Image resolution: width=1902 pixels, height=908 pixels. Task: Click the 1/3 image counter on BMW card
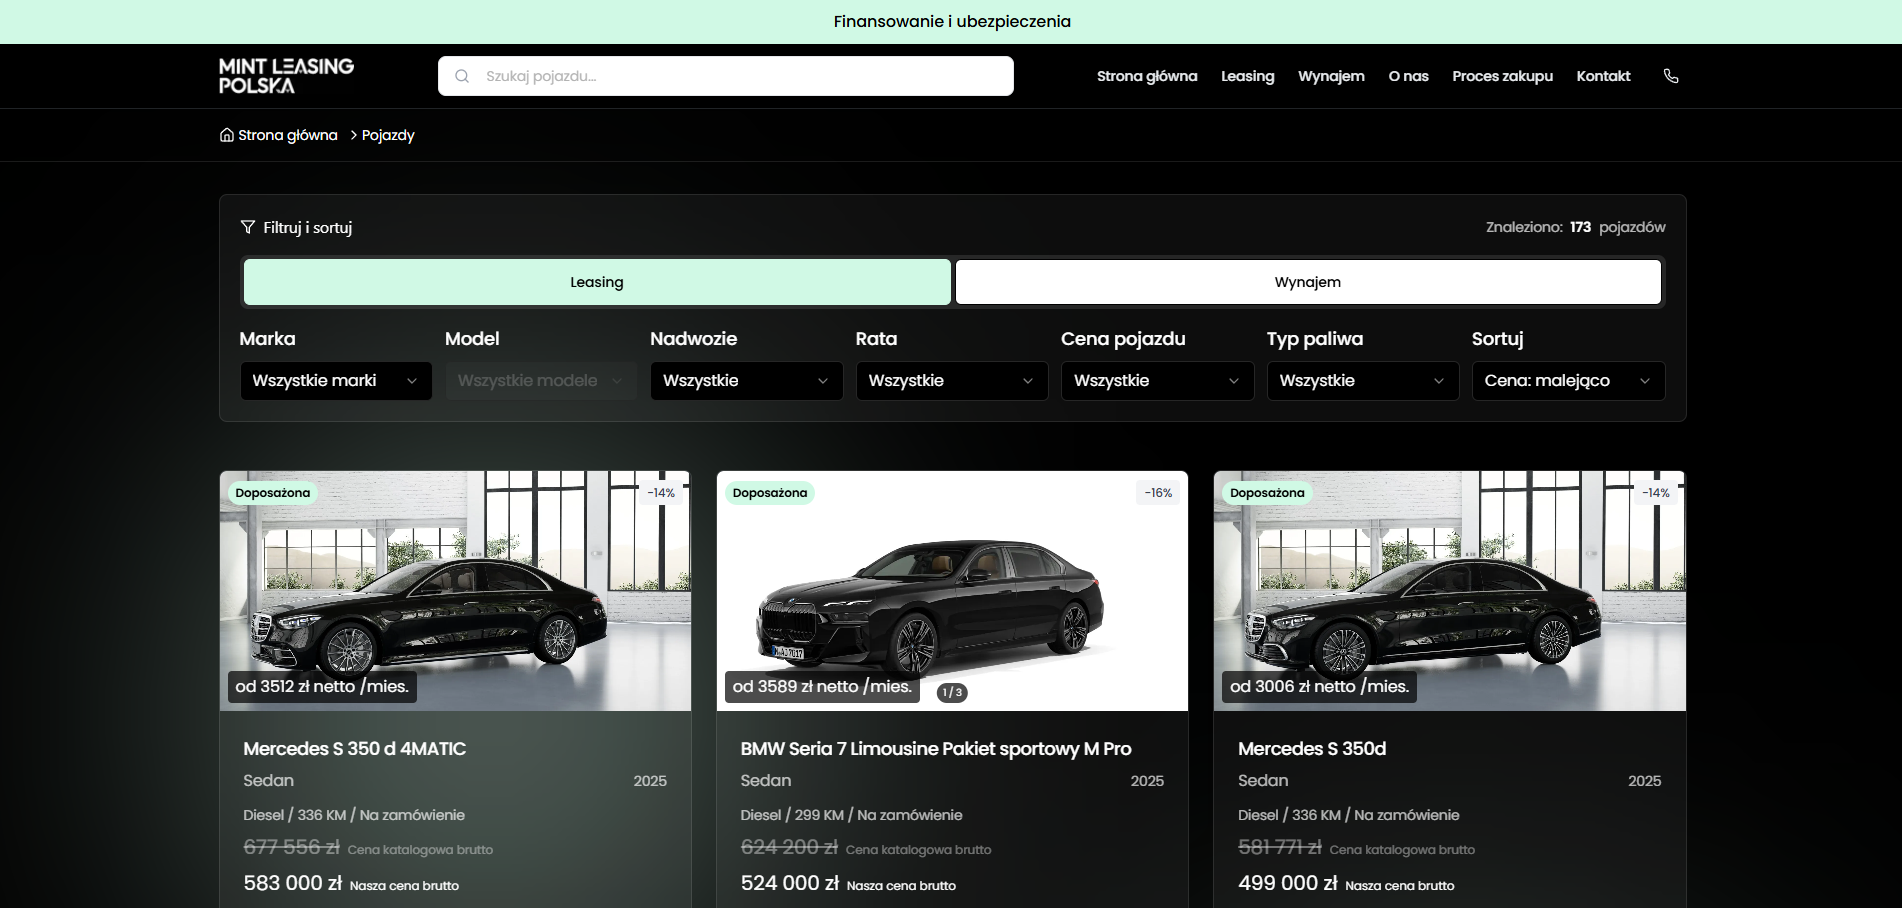pyautogui.click(x=952, y=692)
